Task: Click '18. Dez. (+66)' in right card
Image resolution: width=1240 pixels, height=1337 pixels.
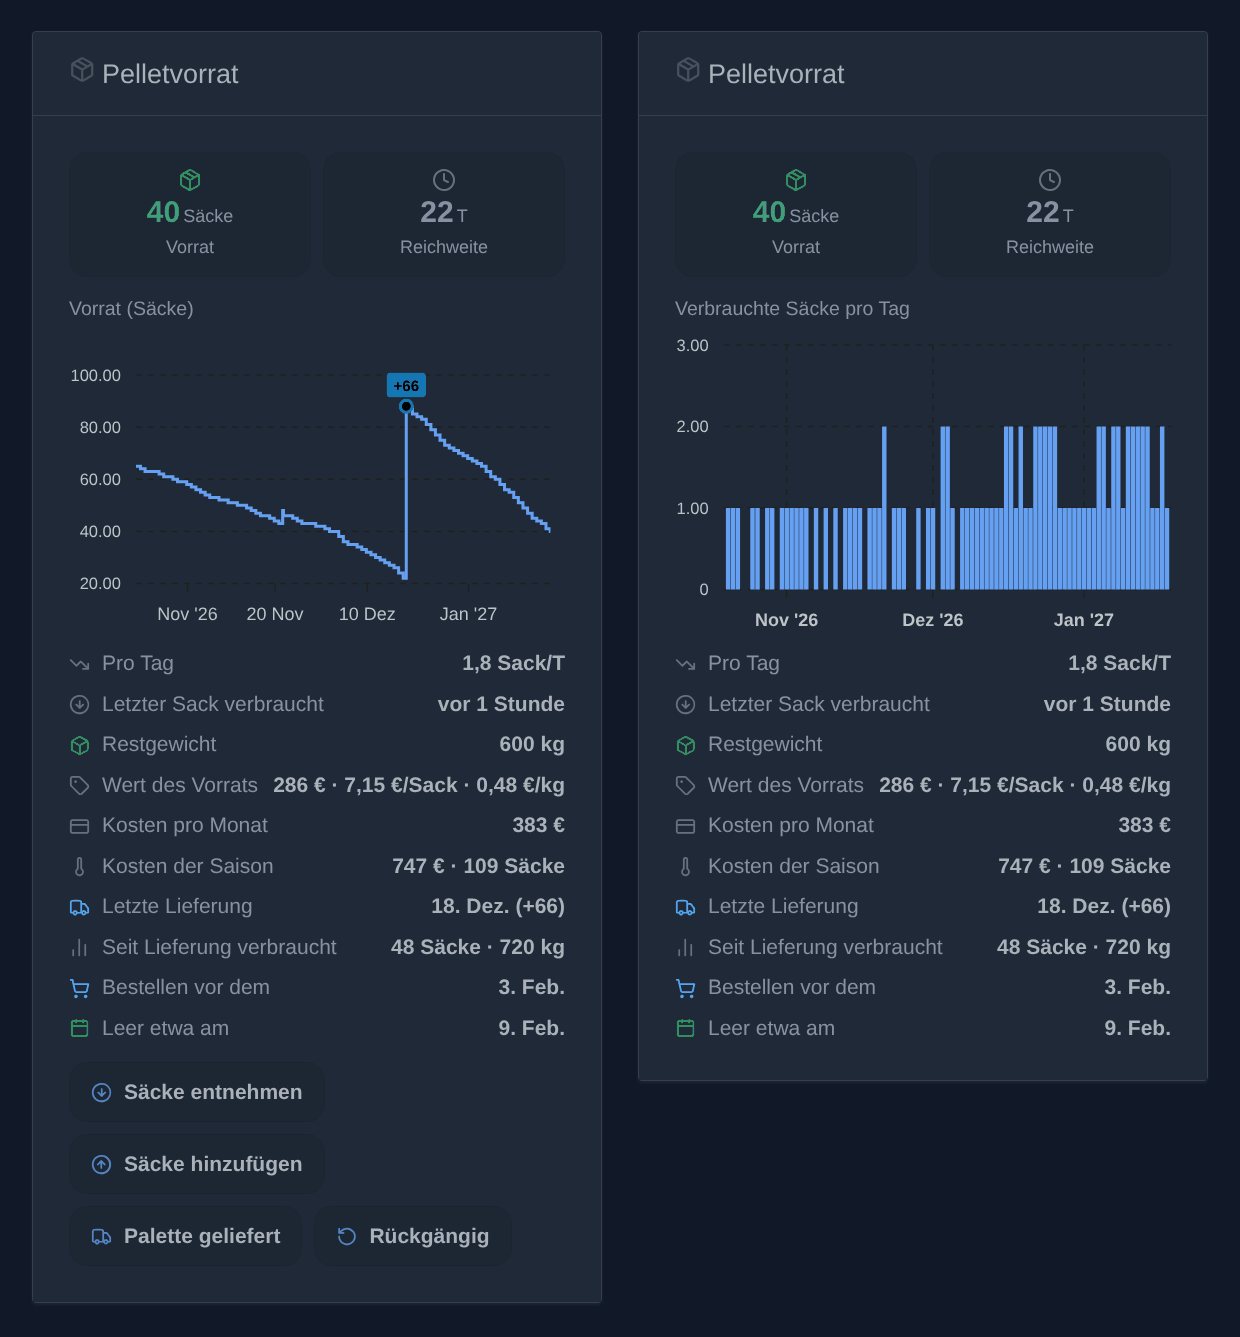Action: (1104, 906)
